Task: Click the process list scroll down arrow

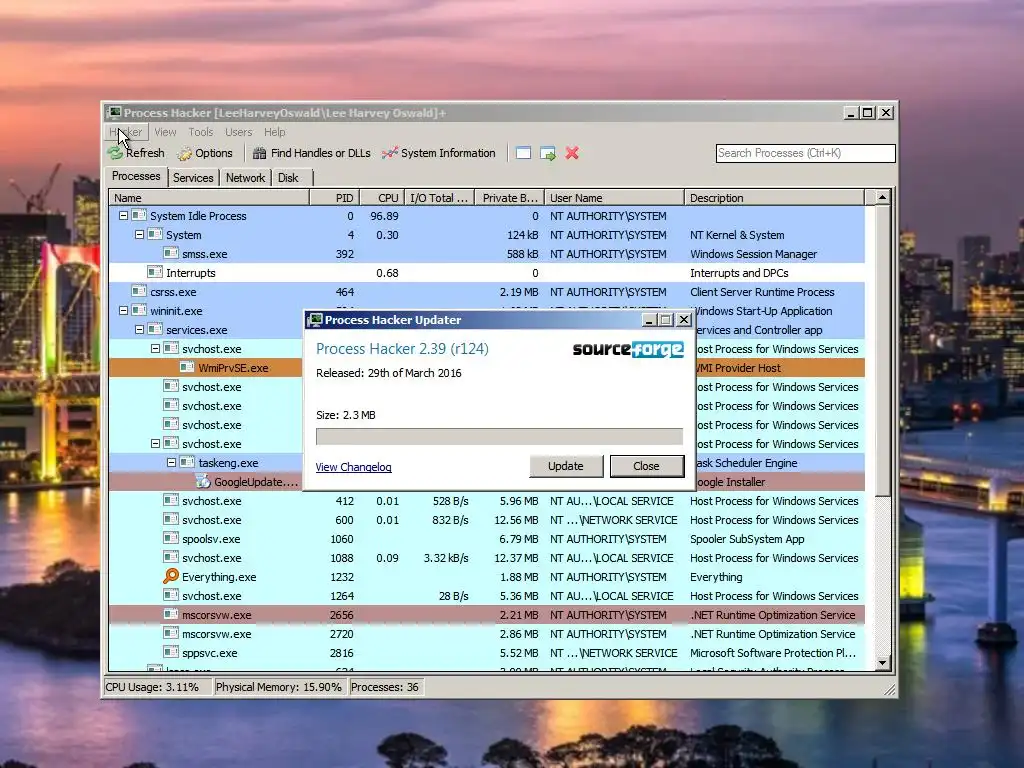Action: pyautogui.click(x=882, y=664)
